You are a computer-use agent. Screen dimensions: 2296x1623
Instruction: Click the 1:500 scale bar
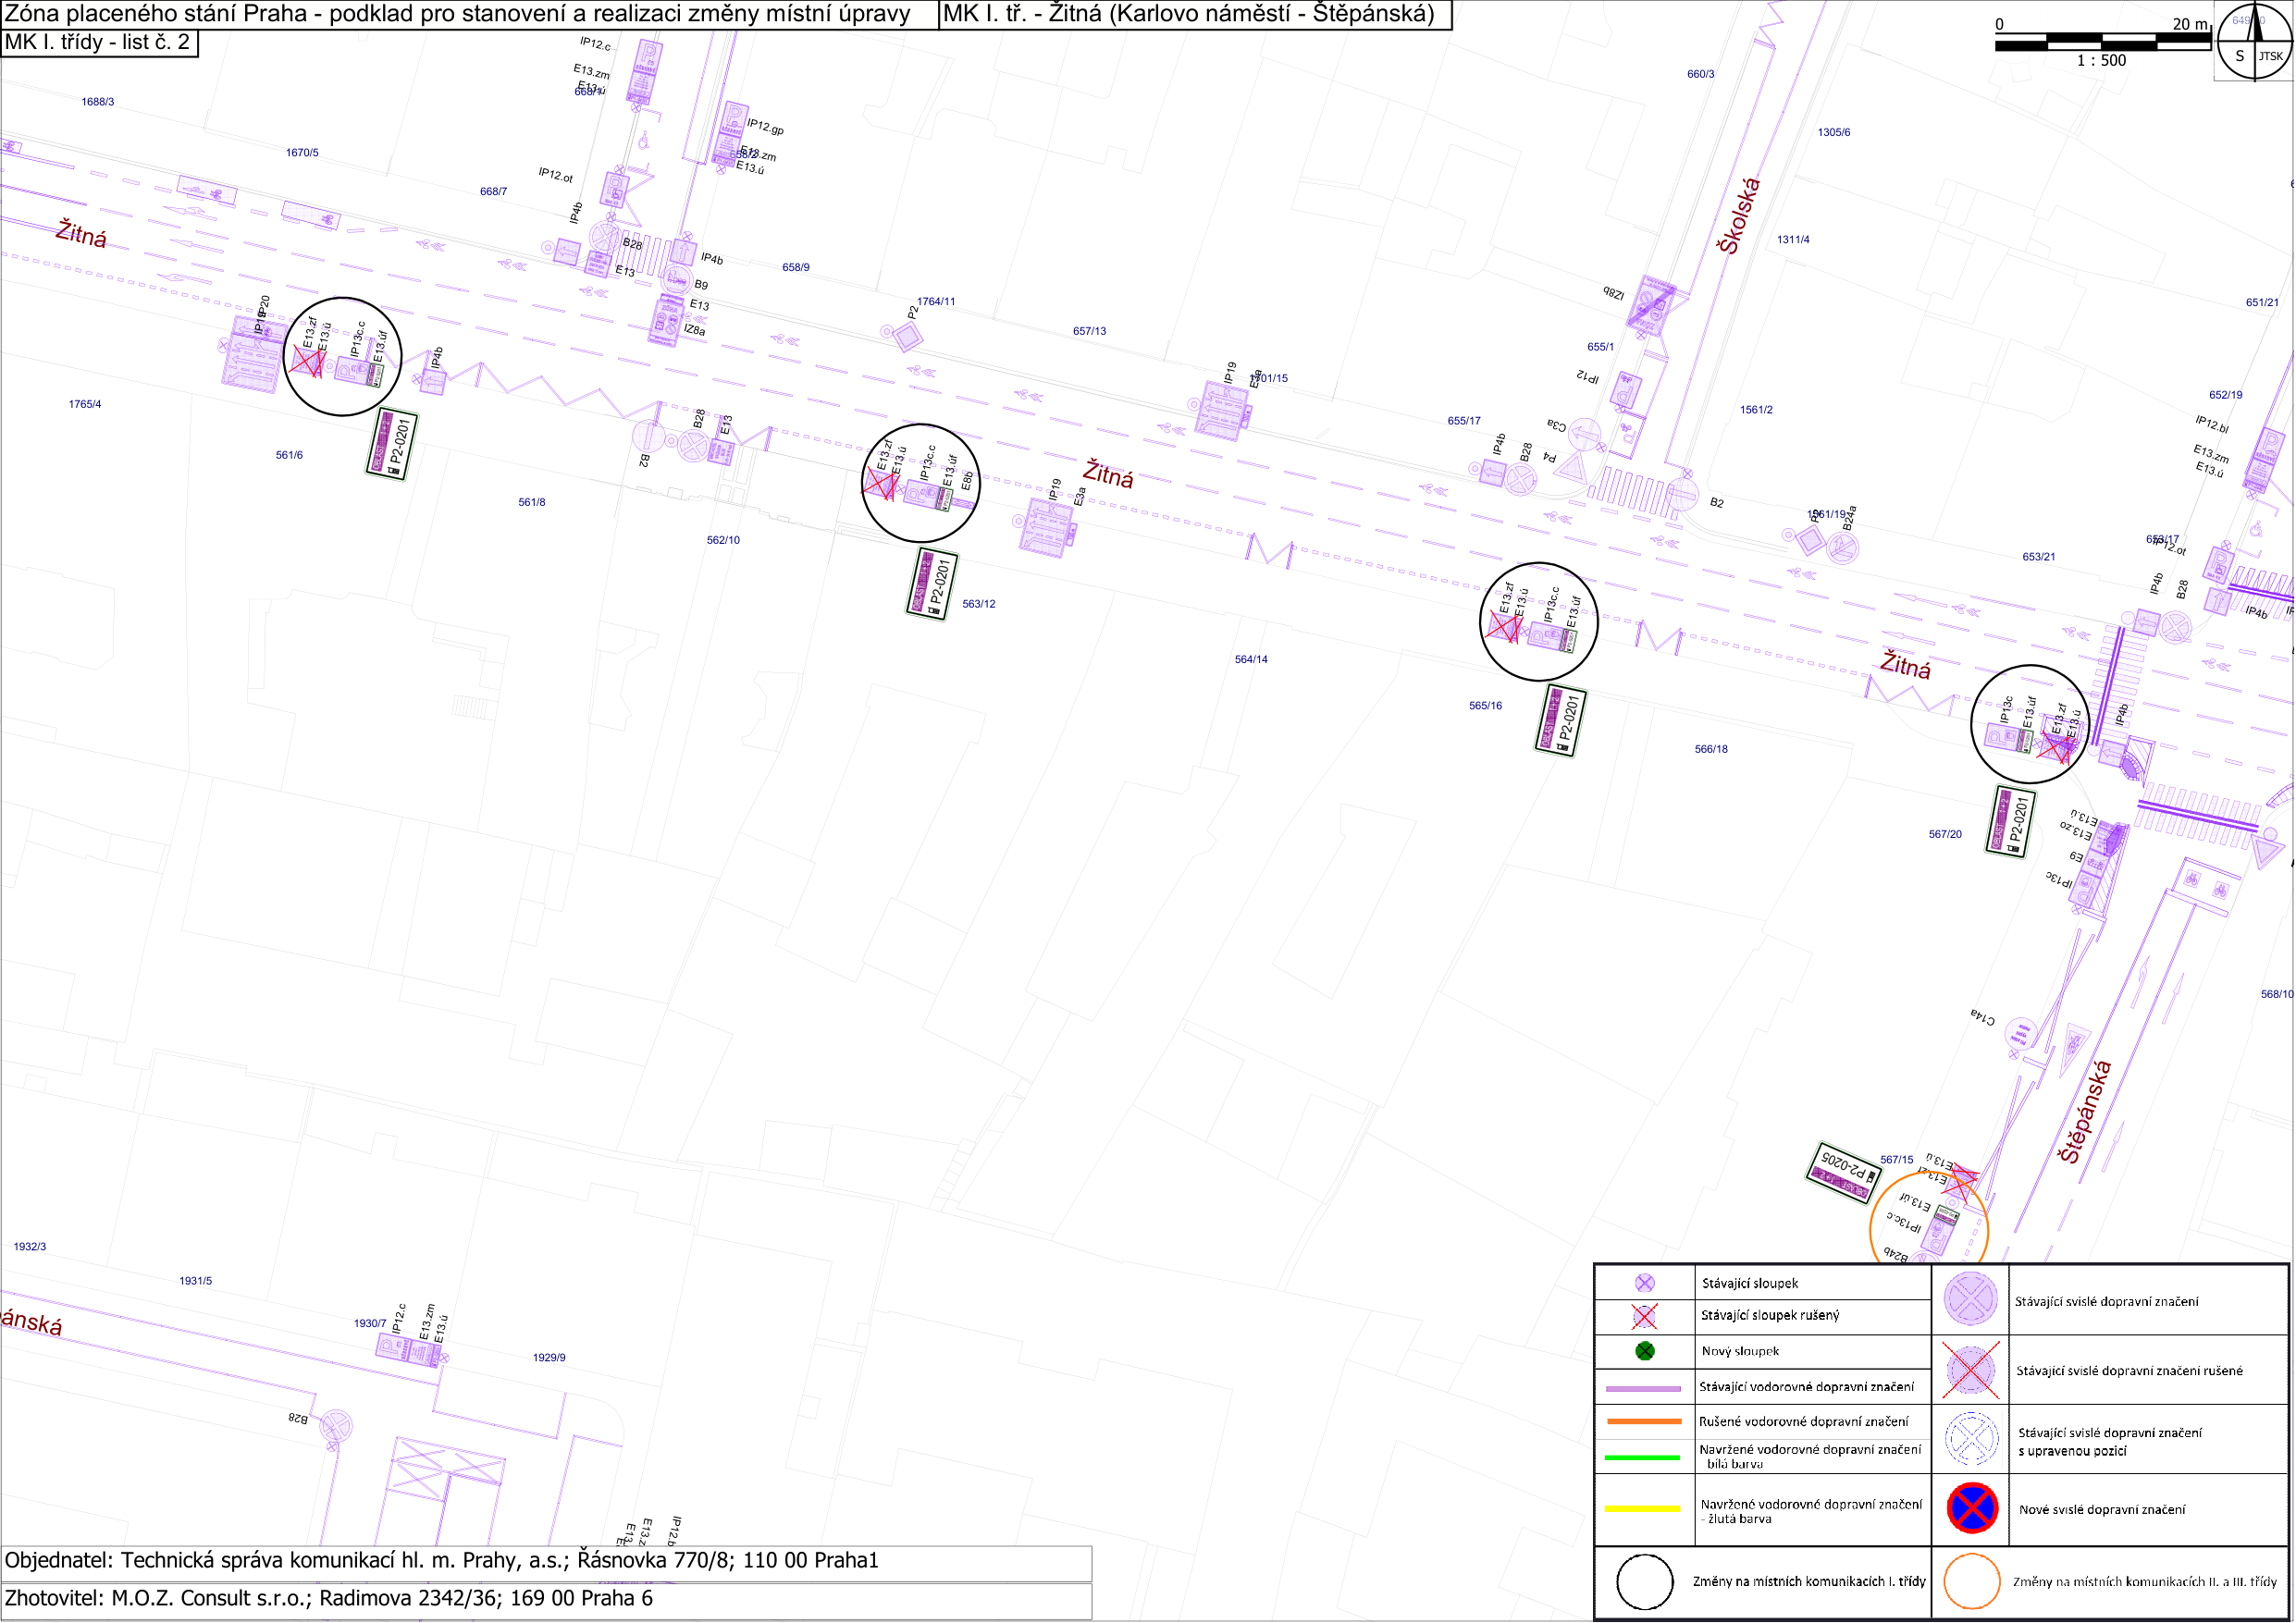(2101, 42)
